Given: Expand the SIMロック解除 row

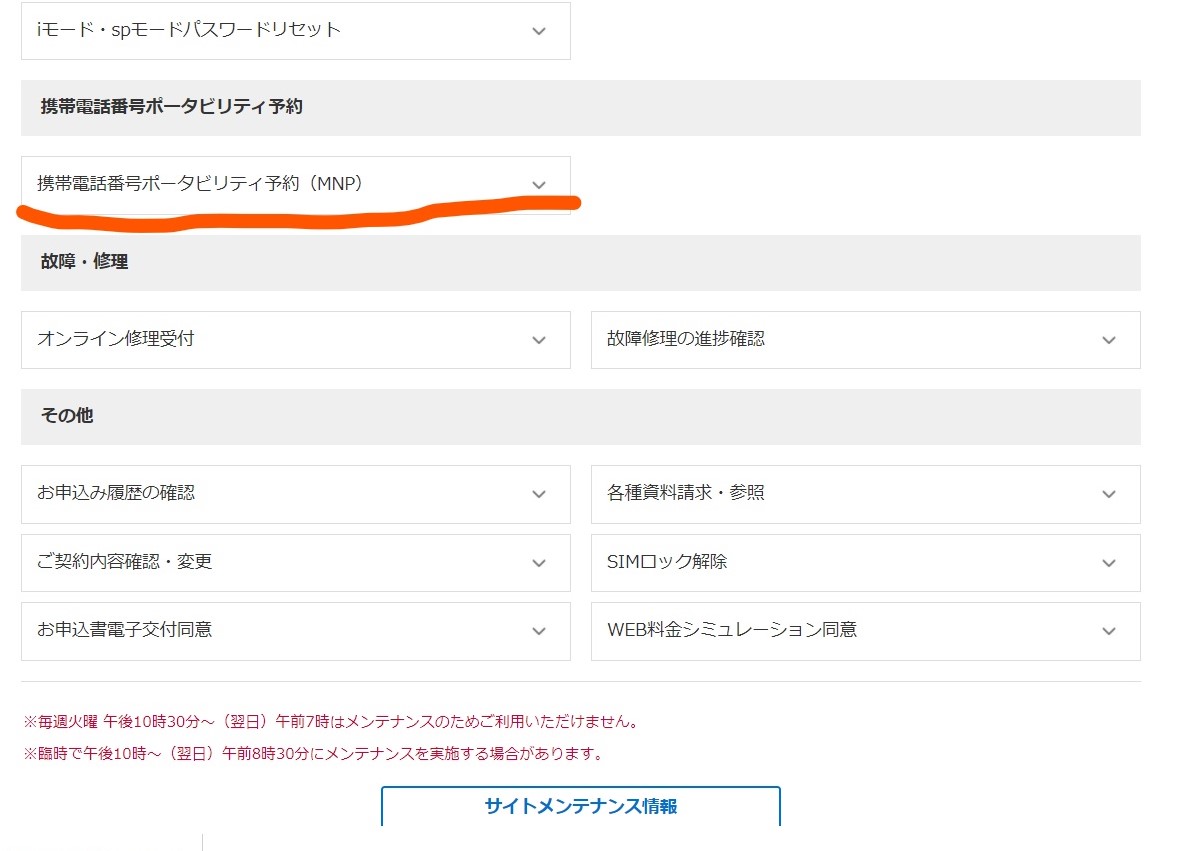Looking at the screenshot, I should tap(865, 563).
